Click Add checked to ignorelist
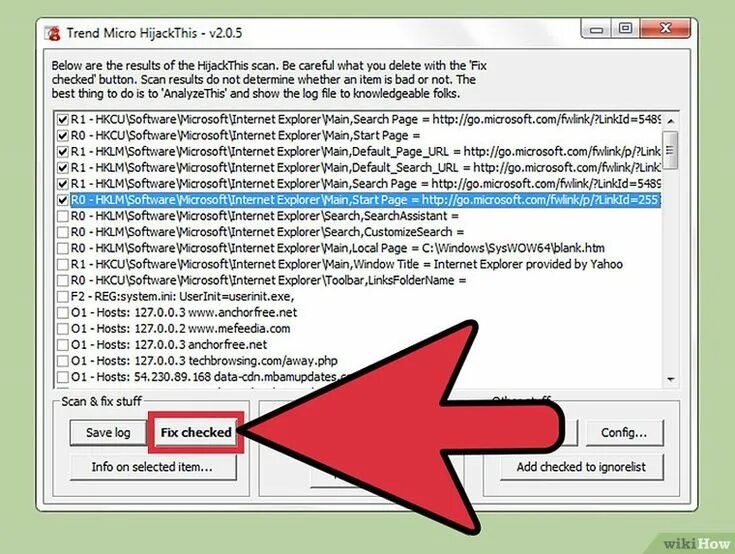Screen dimensions: 735x554 click(x=581, y=467)
